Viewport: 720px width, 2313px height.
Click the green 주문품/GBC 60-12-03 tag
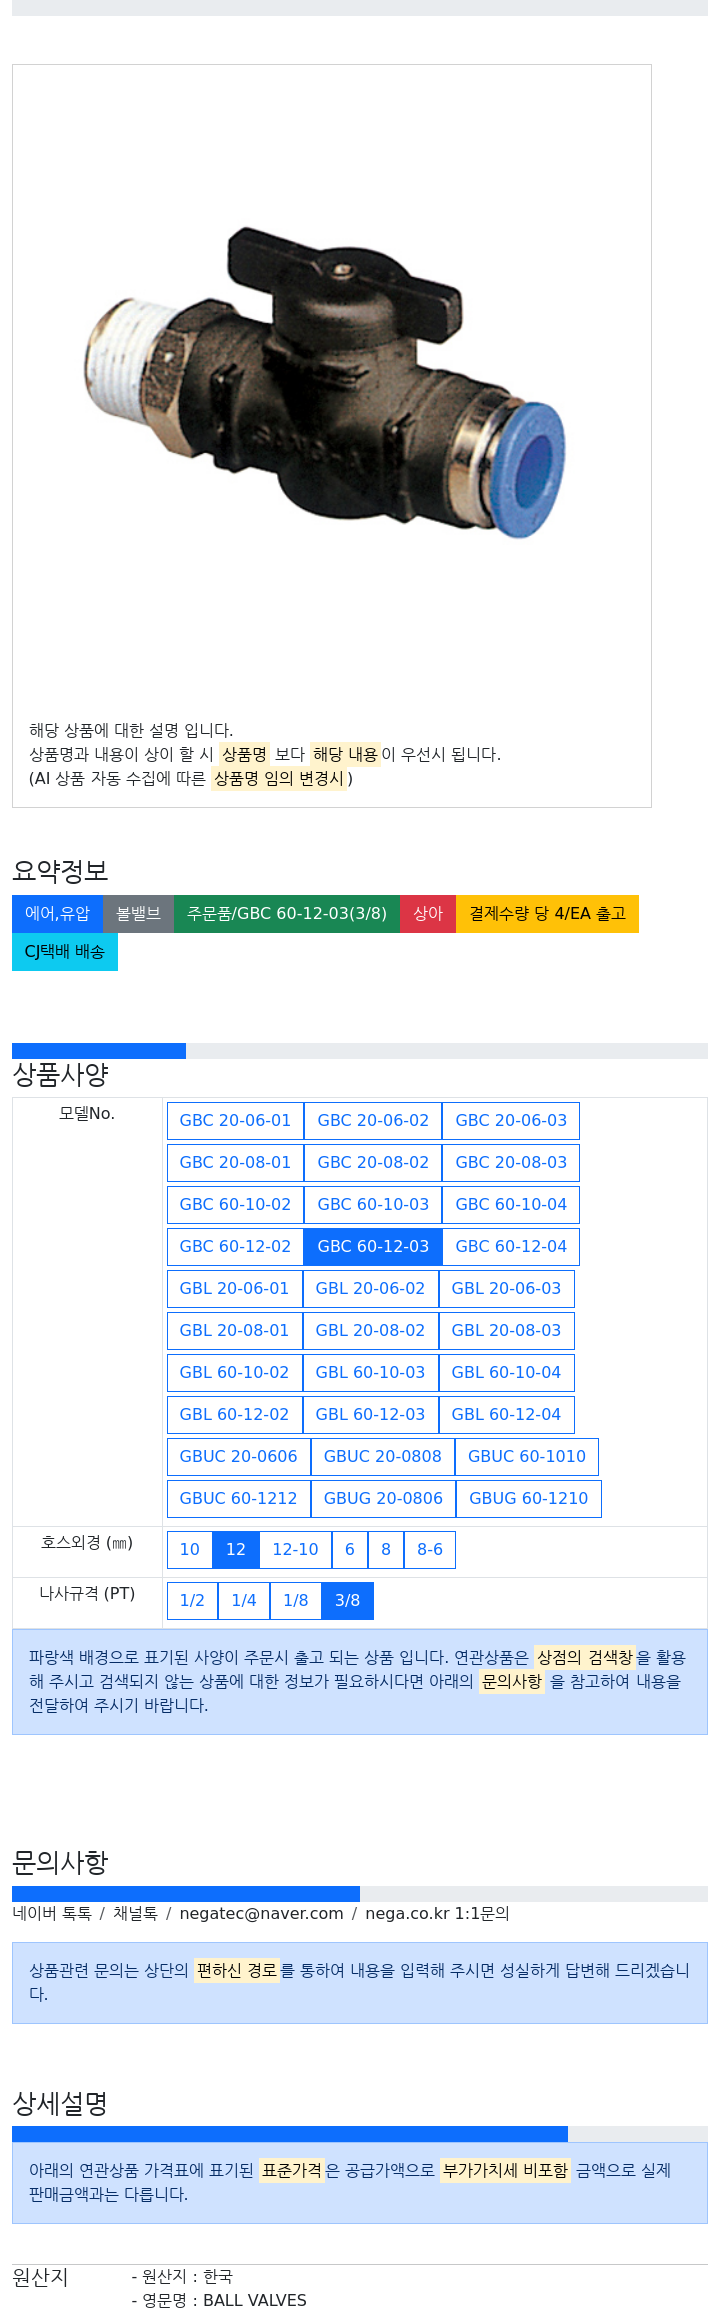click(287, 914)
